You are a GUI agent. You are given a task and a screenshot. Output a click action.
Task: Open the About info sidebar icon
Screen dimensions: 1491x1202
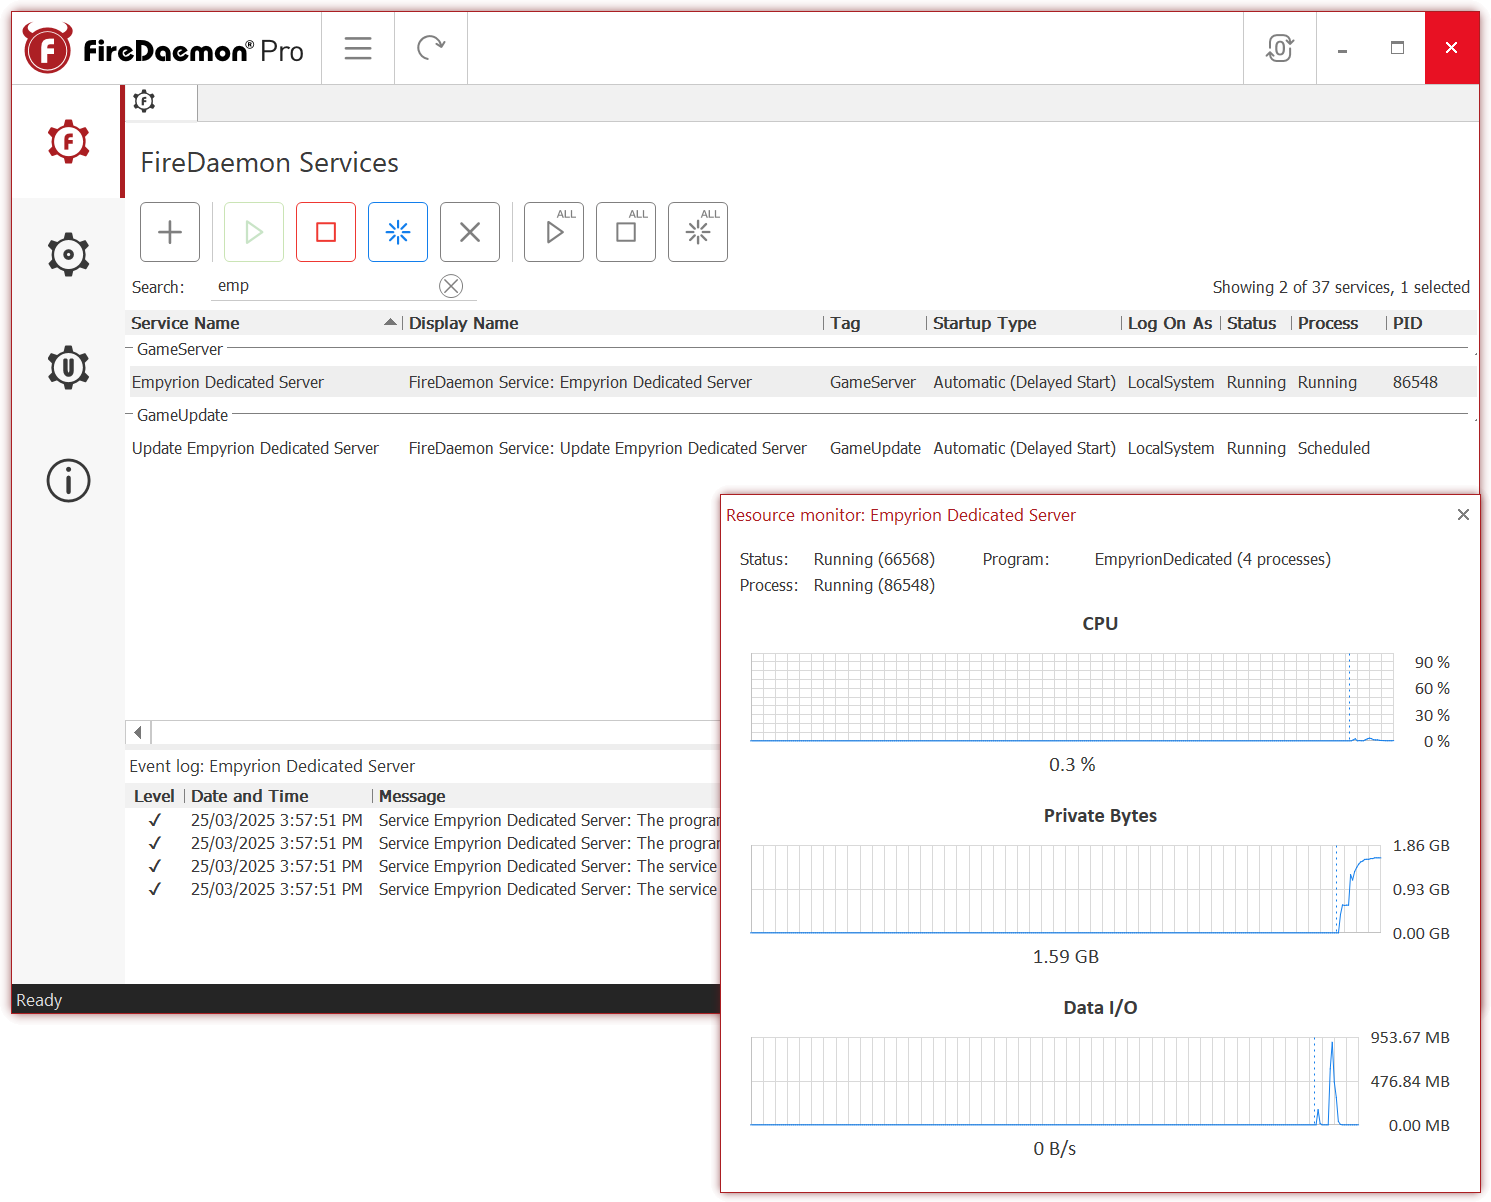(68, 481)
